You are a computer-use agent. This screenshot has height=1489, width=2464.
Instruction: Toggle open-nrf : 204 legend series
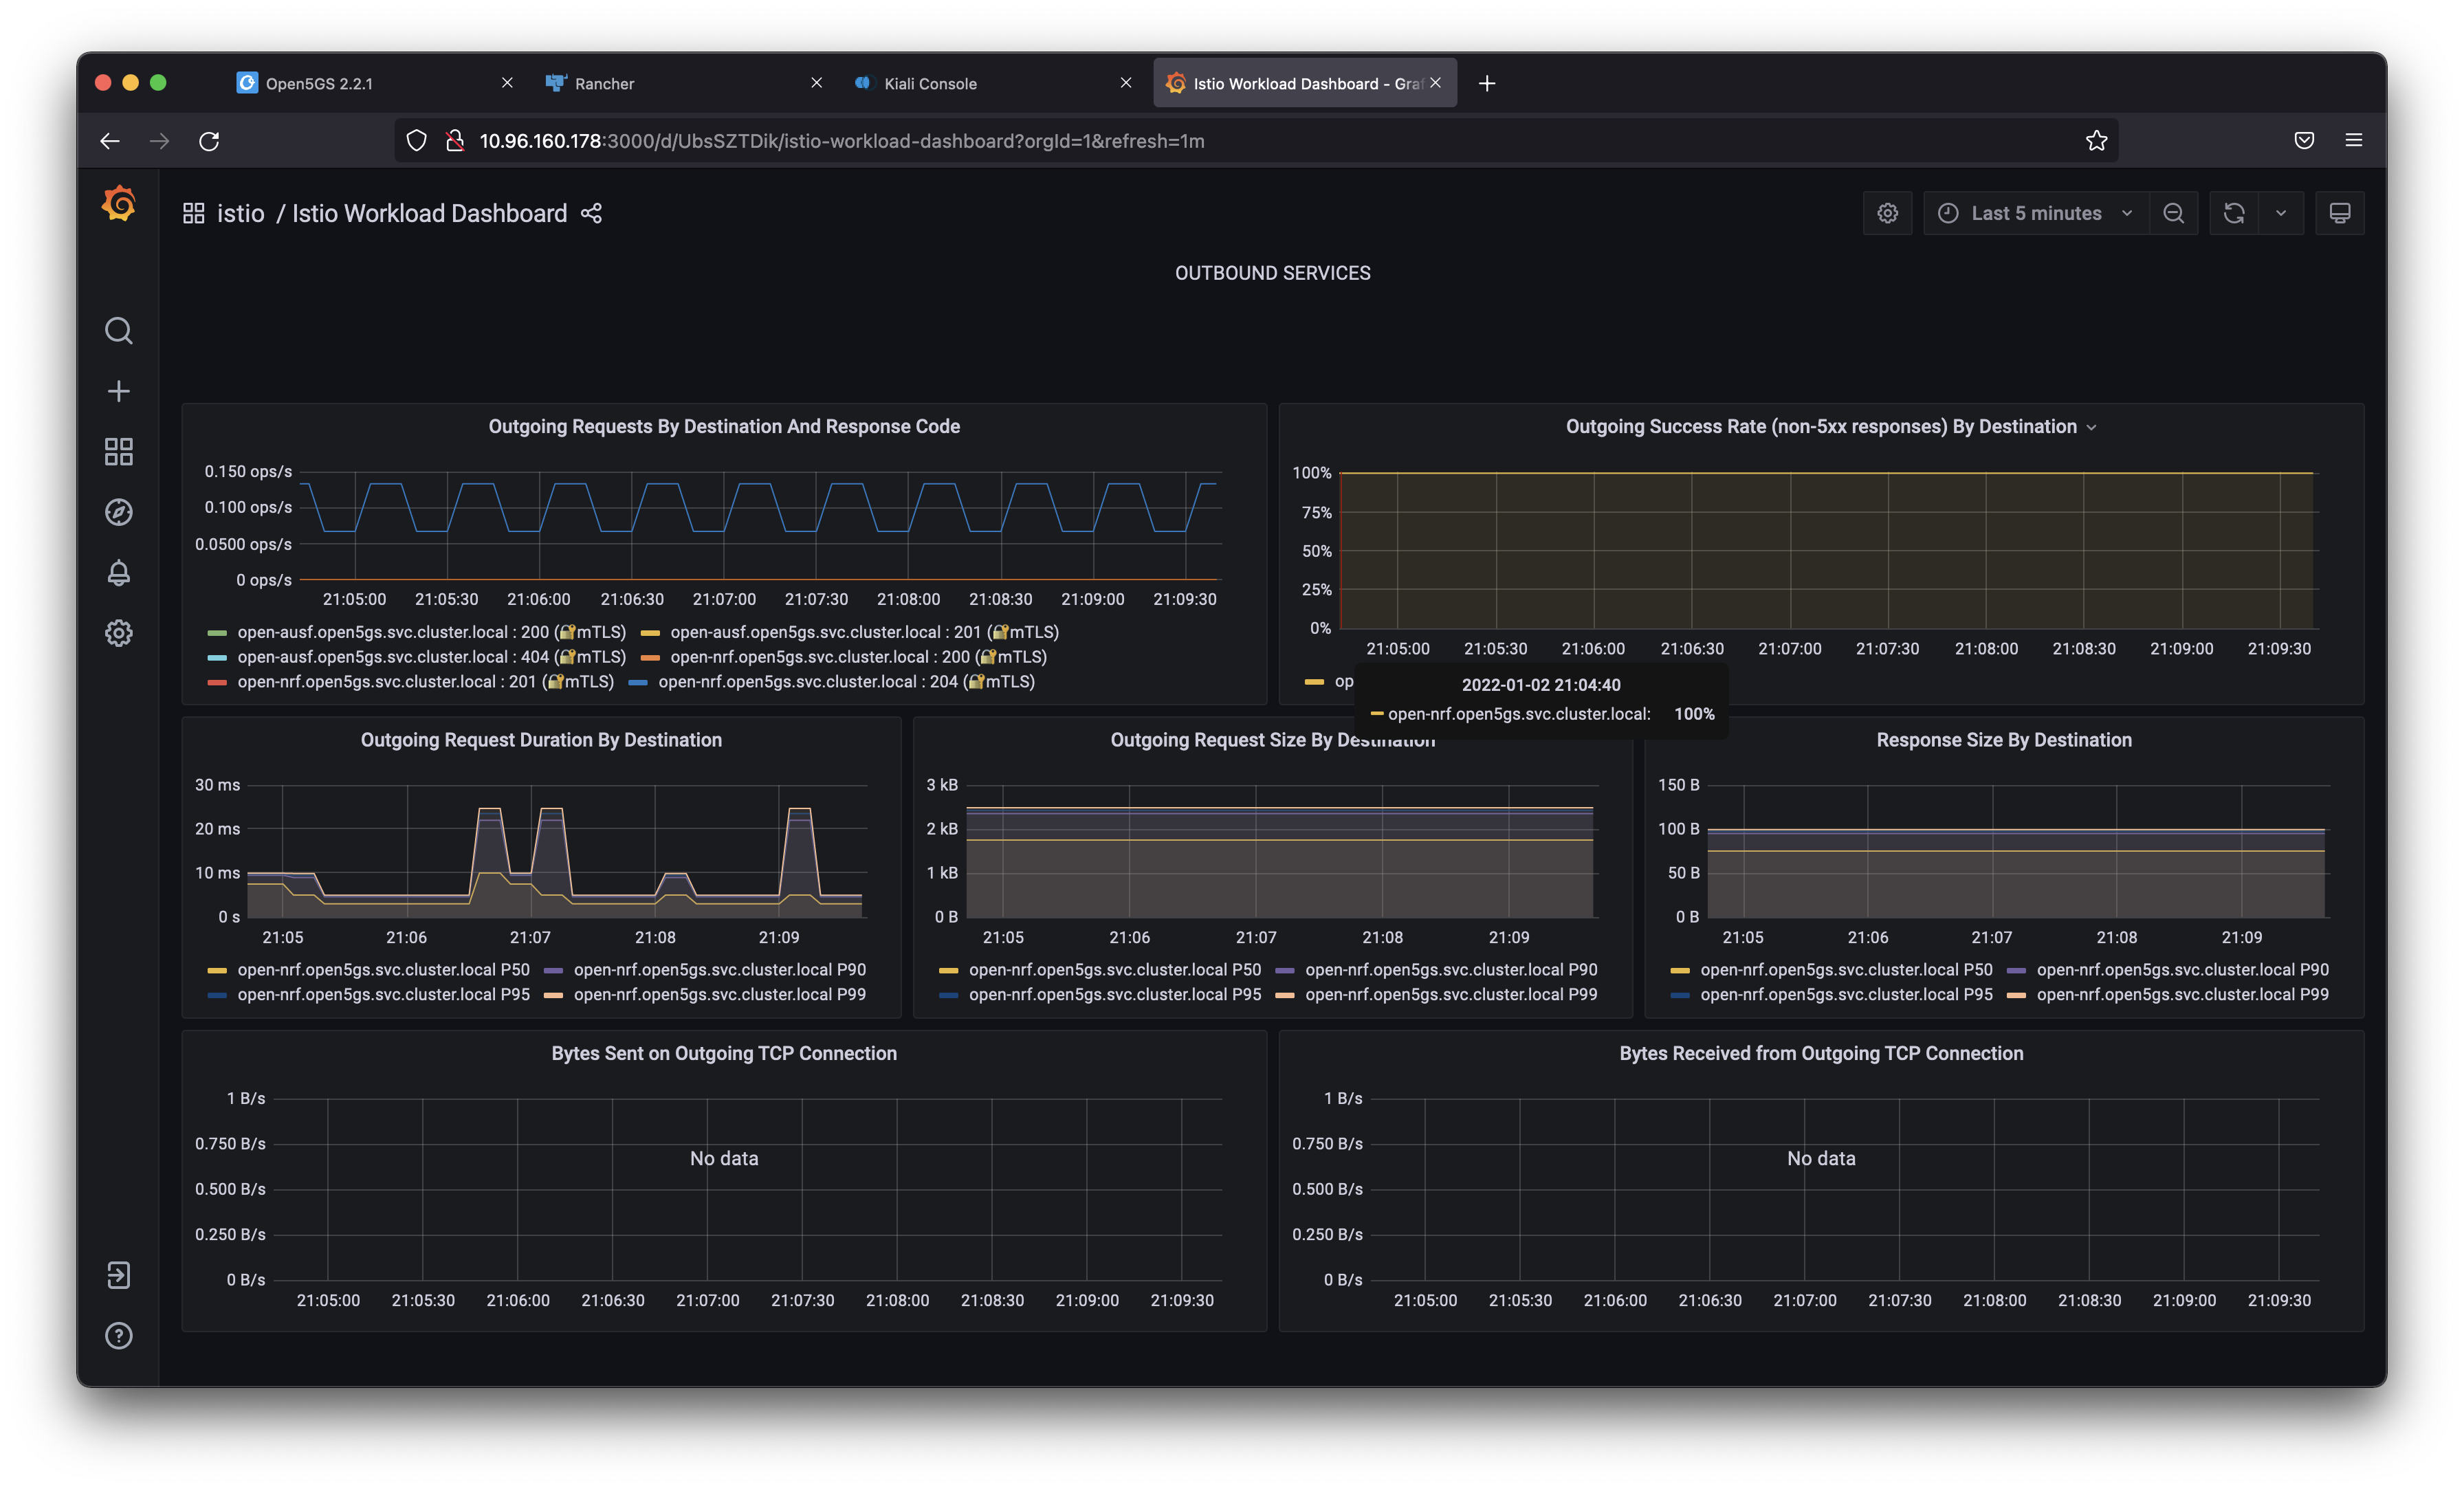pyautogui.click(x=846, y=682)
